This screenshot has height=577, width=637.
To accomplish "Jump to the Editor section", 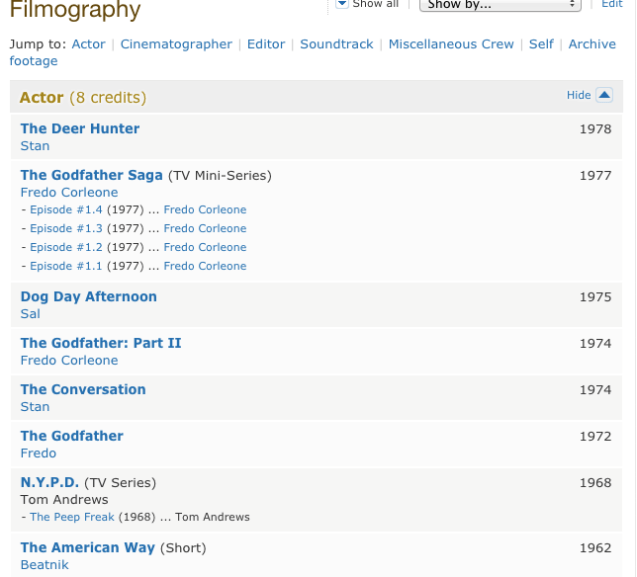I will tap(266, 44).
